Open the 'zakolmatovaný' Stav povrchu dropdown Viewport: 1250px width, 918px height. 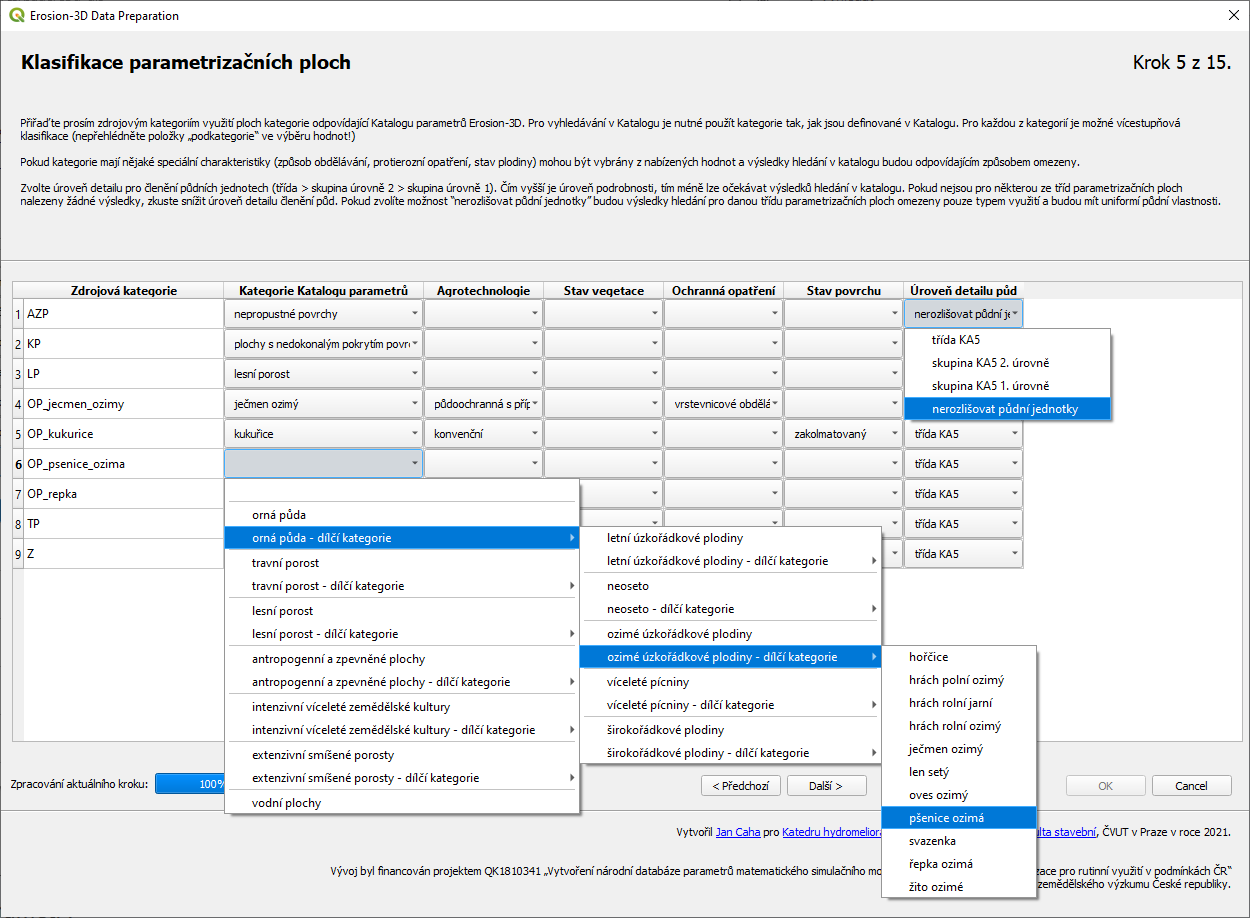pyautogui.click(x=843, y=434)
